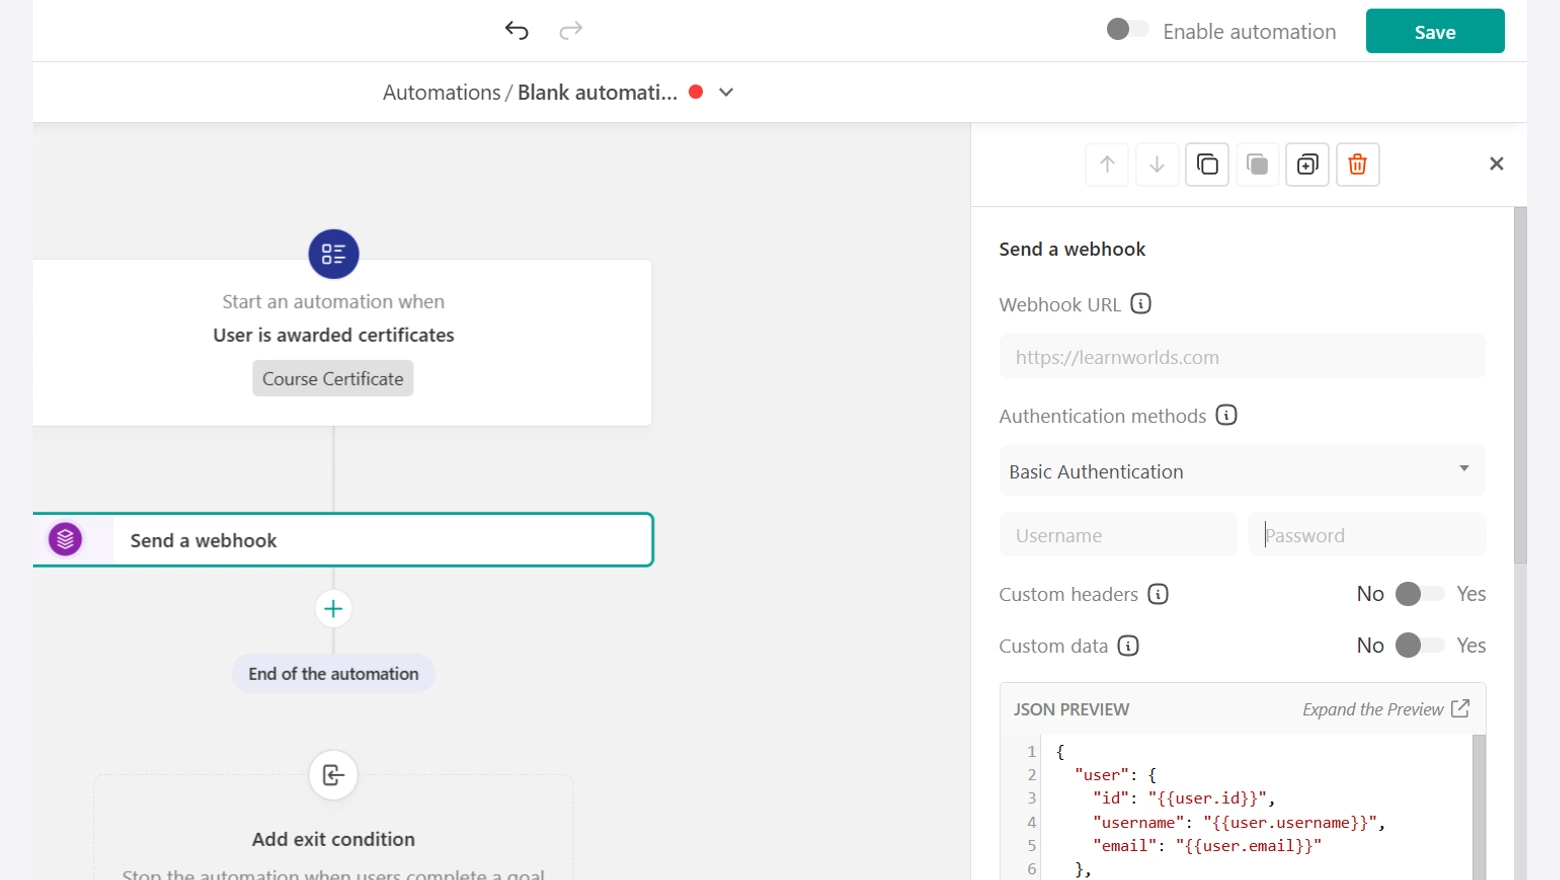Click the End of the automation label

(334, 674)
